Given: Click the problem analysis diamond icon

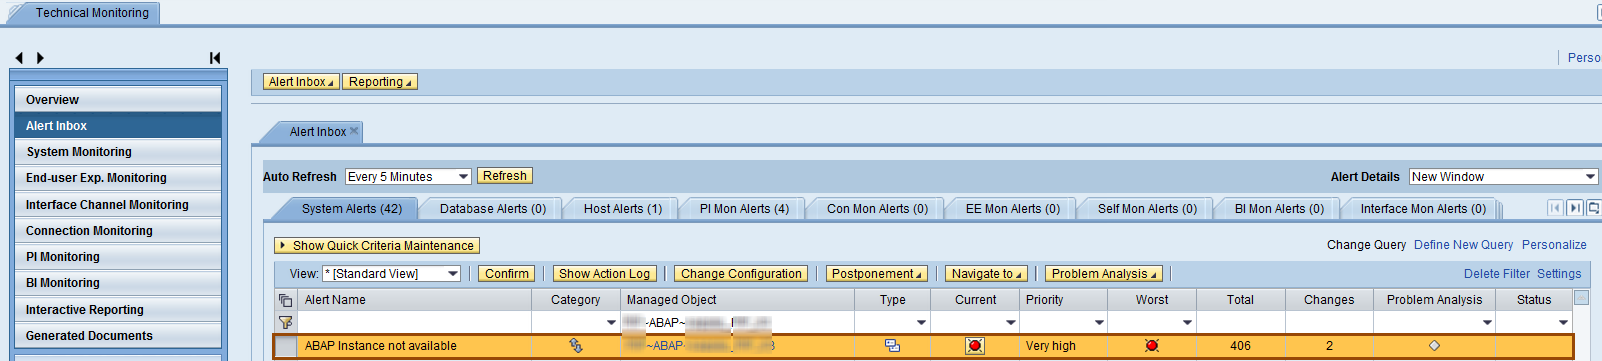Looking at the screenshot, I should 1434,345.
